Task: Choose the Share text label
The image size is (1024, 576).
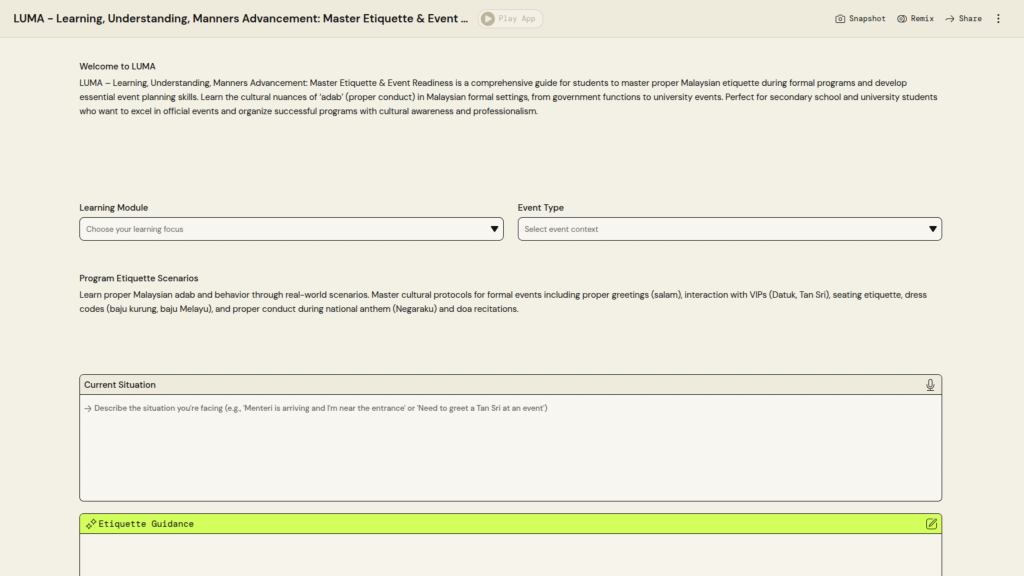Action: click(x=970, y=19)
